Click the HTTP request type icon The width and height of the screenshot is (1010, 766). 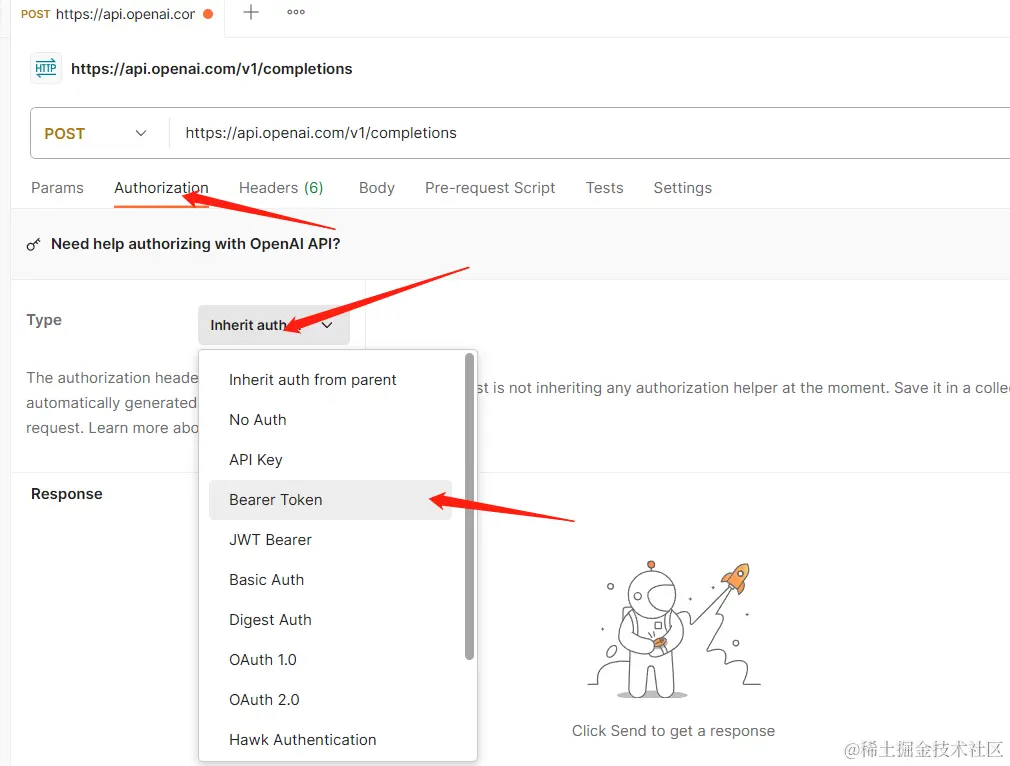[46, 68]
